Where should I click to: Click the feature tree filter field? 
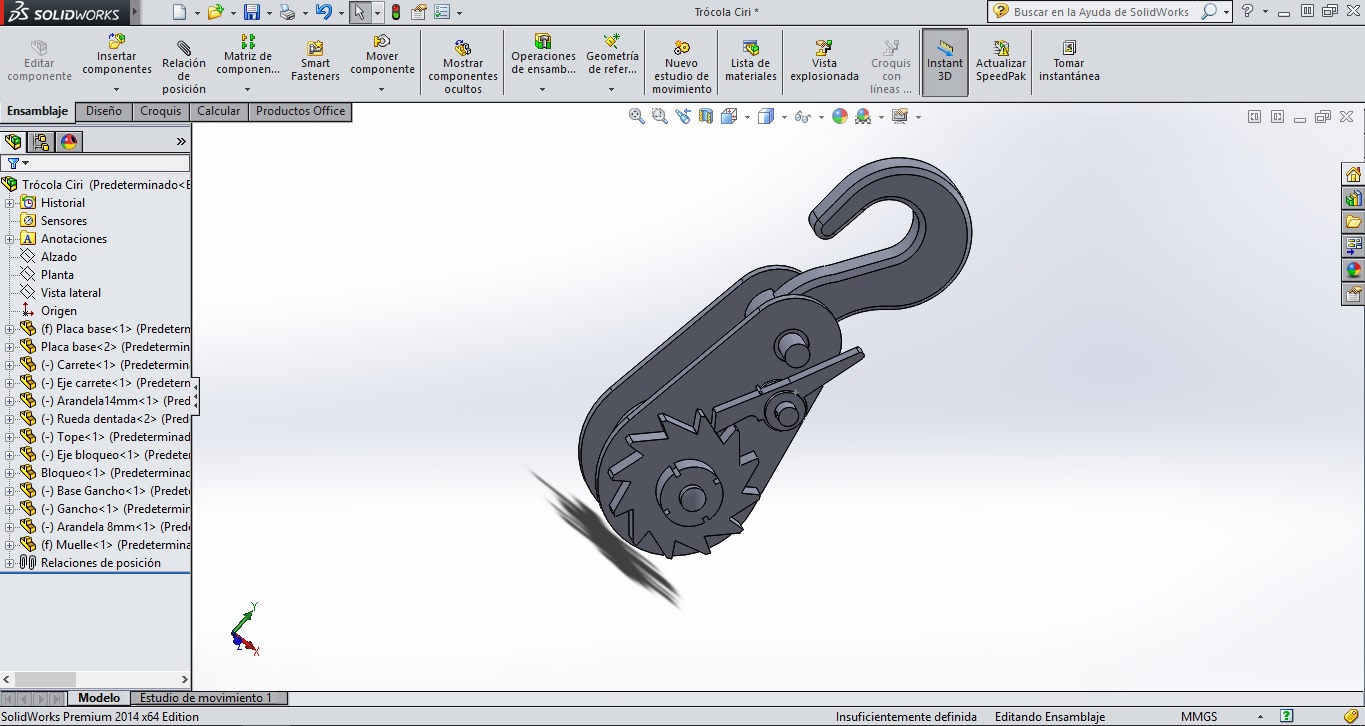(x=96, y=163)
